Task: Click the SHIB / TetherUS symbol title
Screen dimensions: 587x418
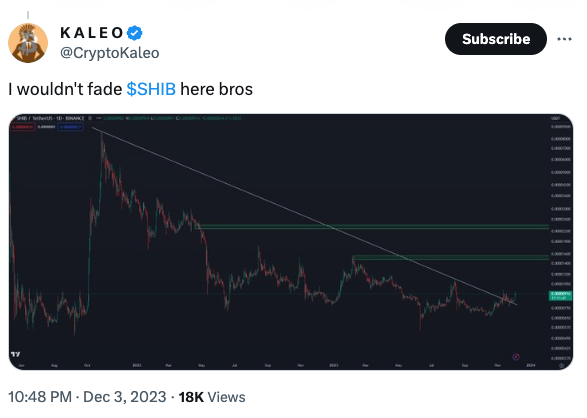Action: tap(51, 118)
